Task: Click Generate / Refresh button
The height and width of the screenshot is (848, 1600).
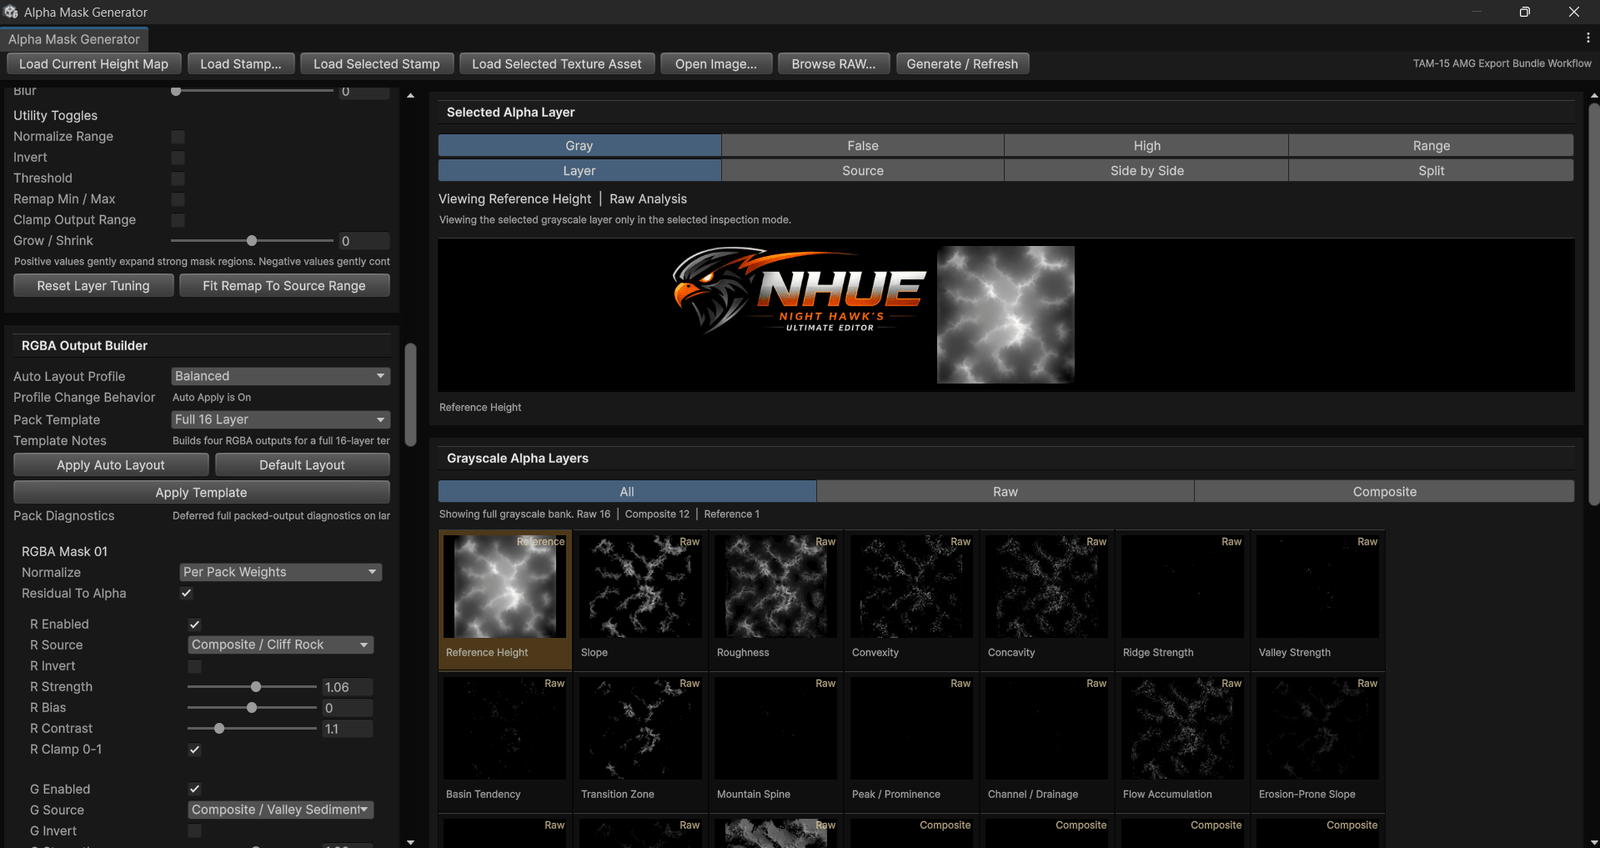Action: point(962,64)
